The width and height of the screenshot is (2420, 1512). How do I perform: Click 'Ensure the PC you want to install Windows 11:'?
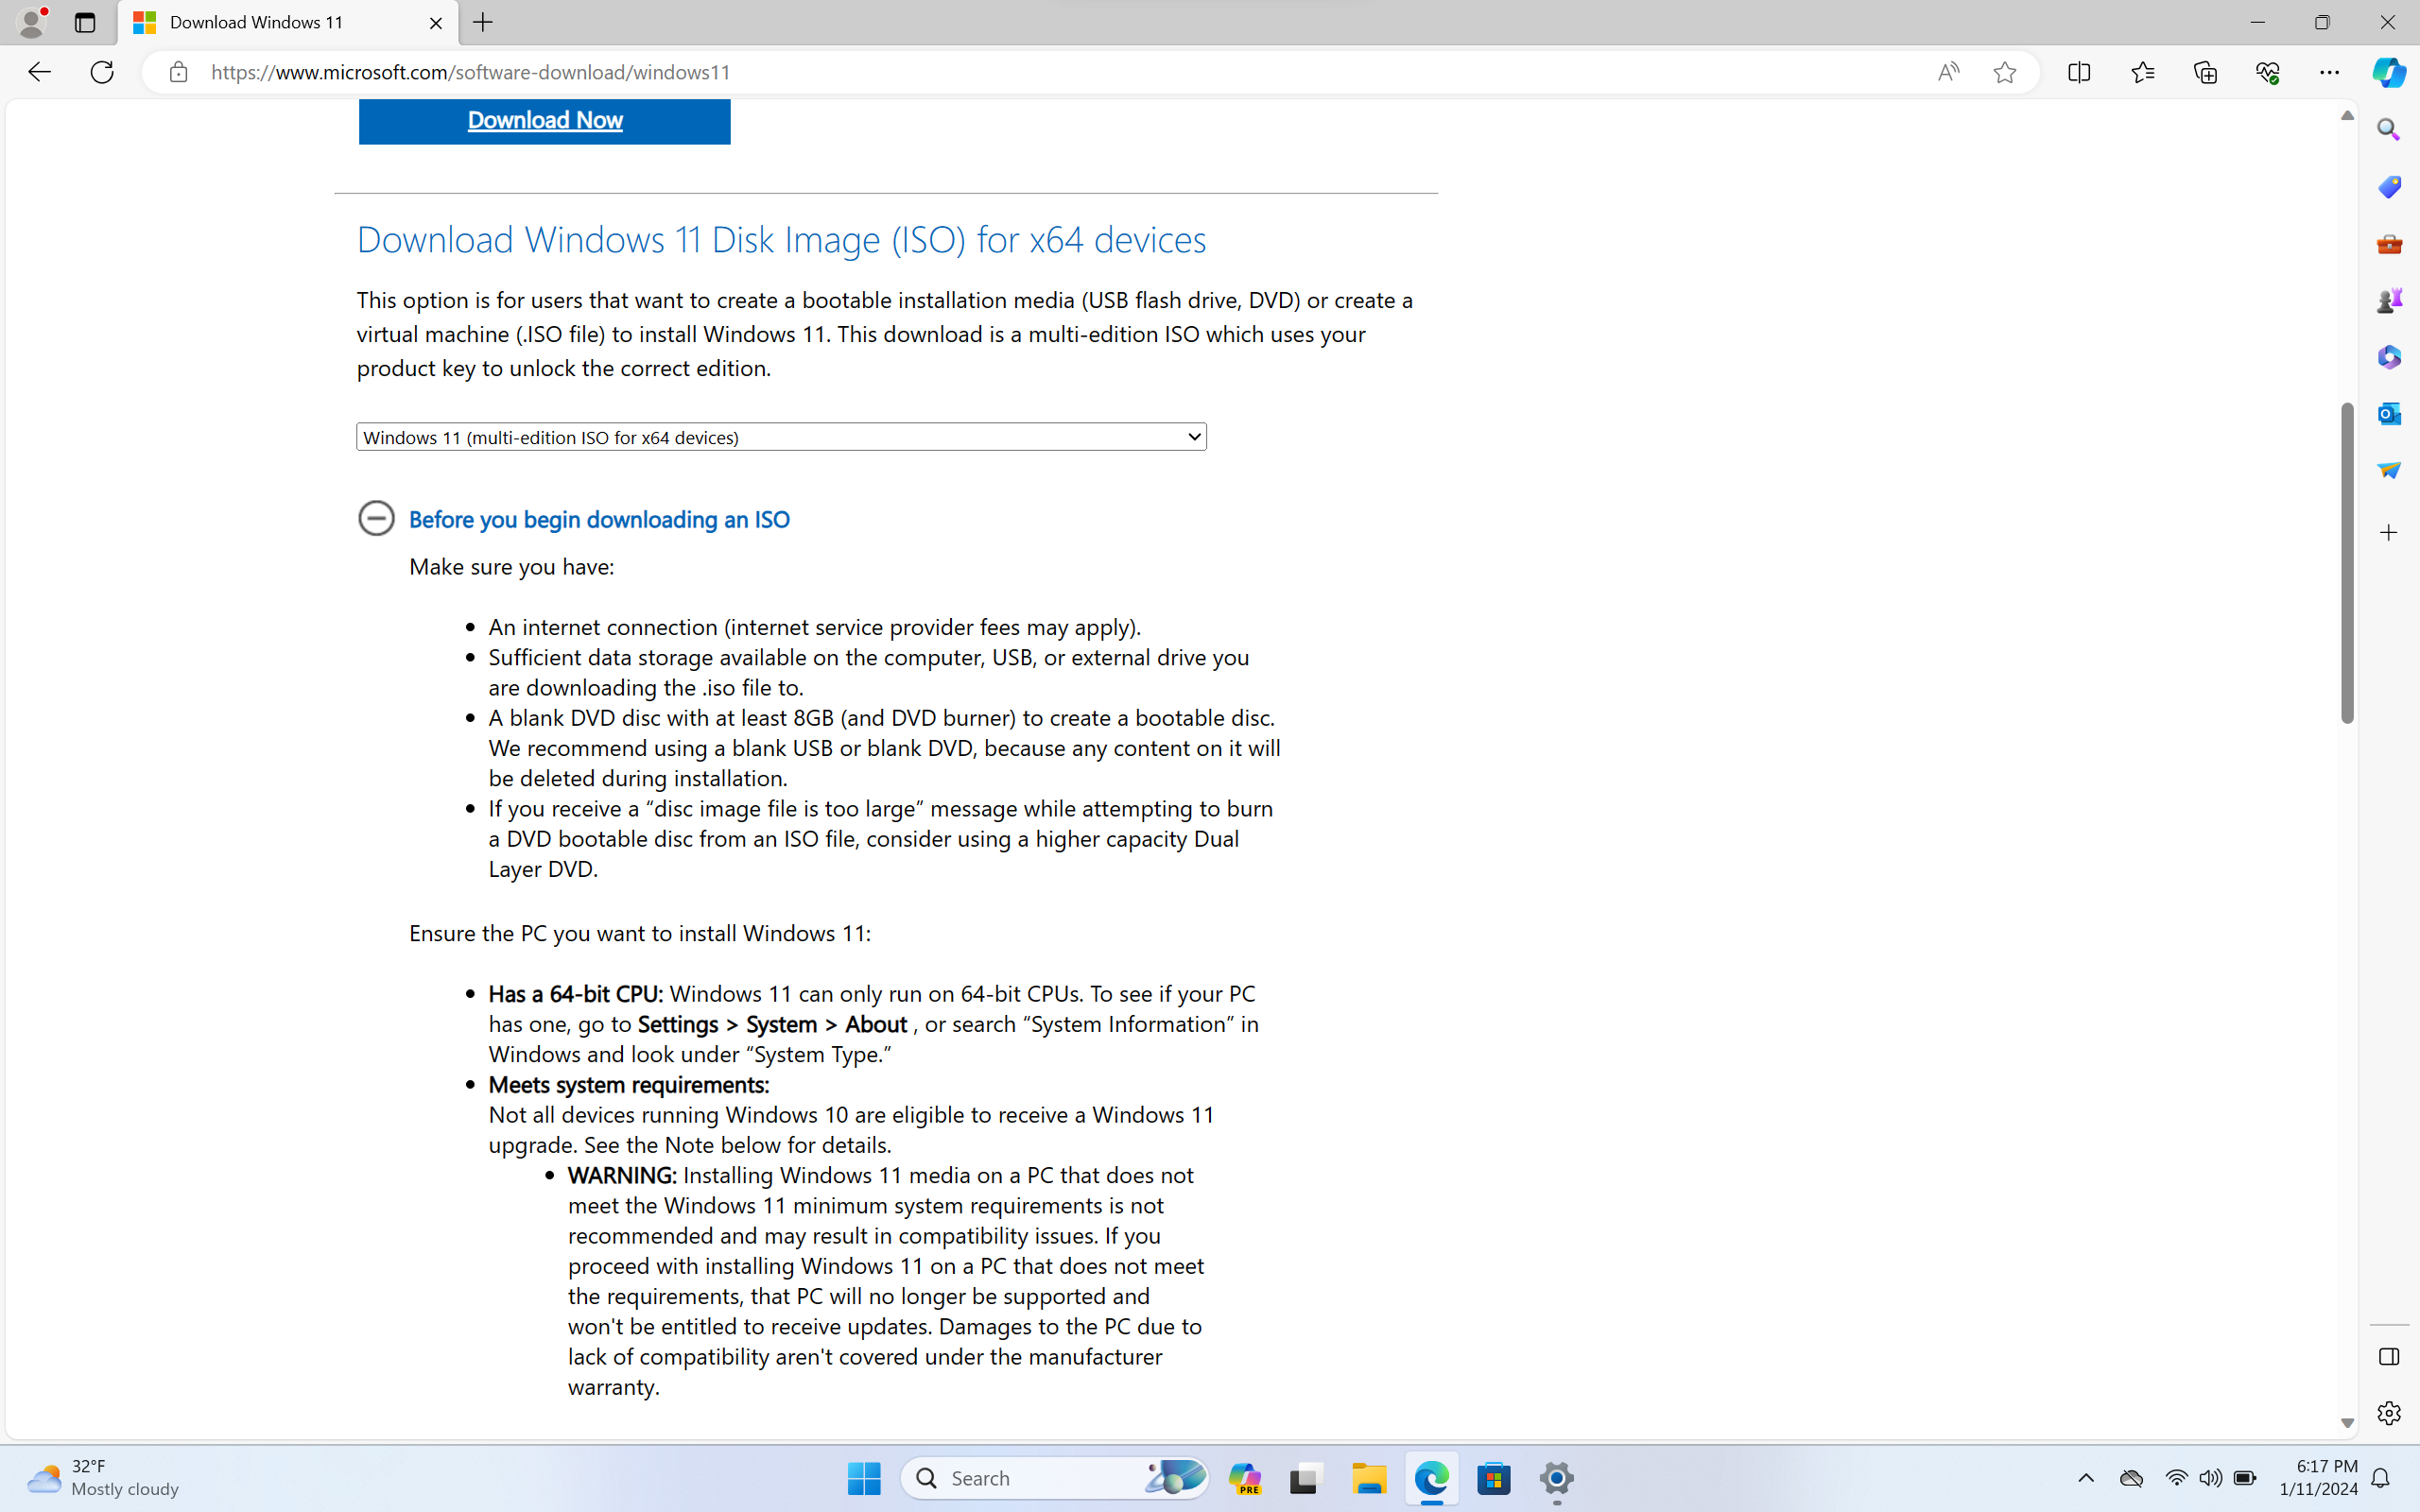pyautogui.click(x=639, y=933)
